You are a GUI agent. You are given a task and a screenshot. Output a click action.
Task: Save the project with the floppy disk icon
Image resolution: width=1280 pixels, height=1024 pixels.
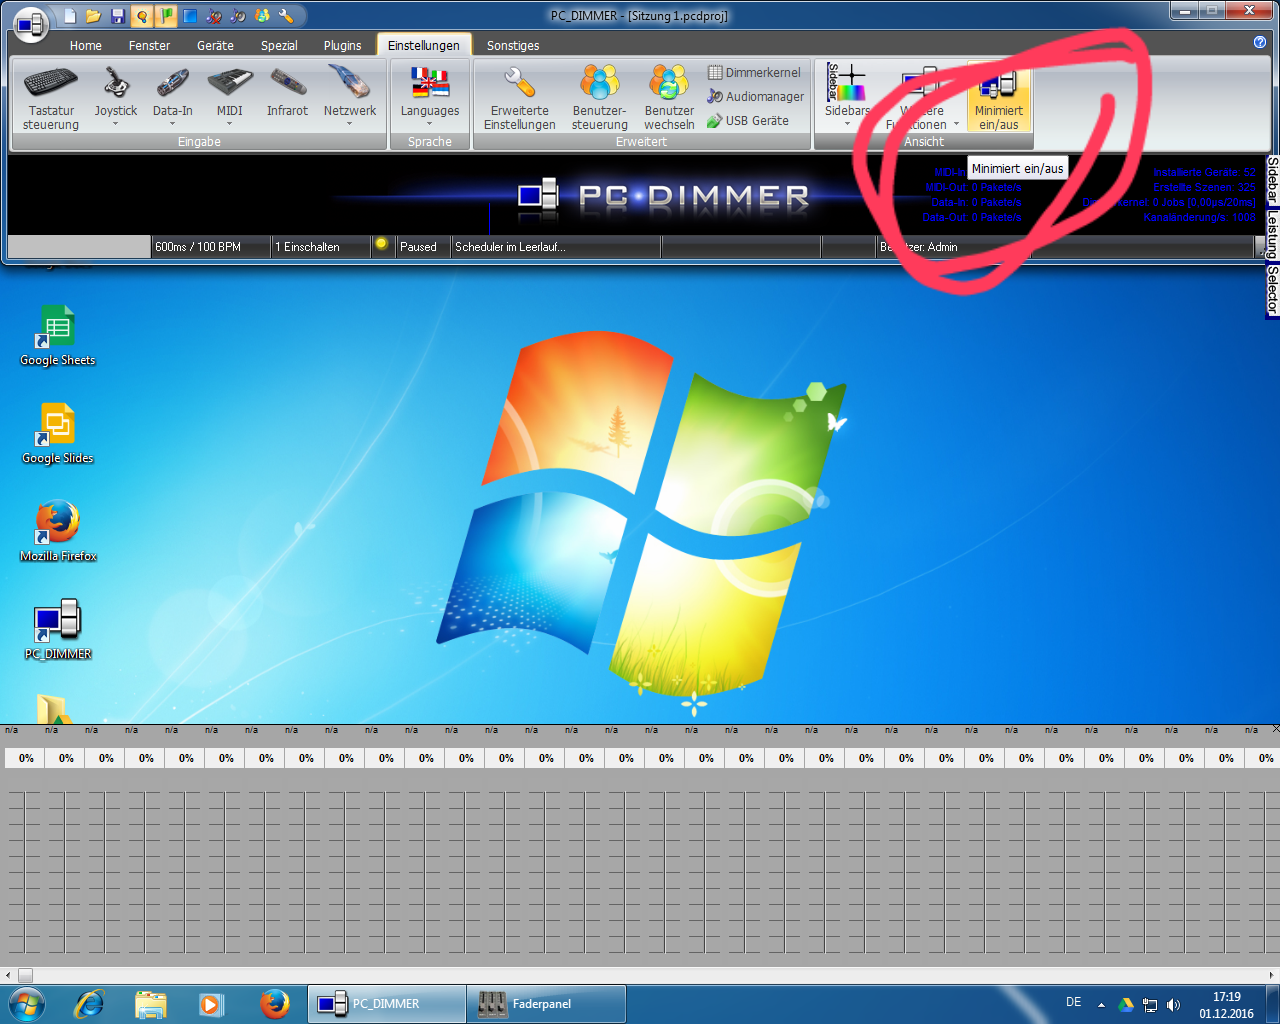(118, 16)
